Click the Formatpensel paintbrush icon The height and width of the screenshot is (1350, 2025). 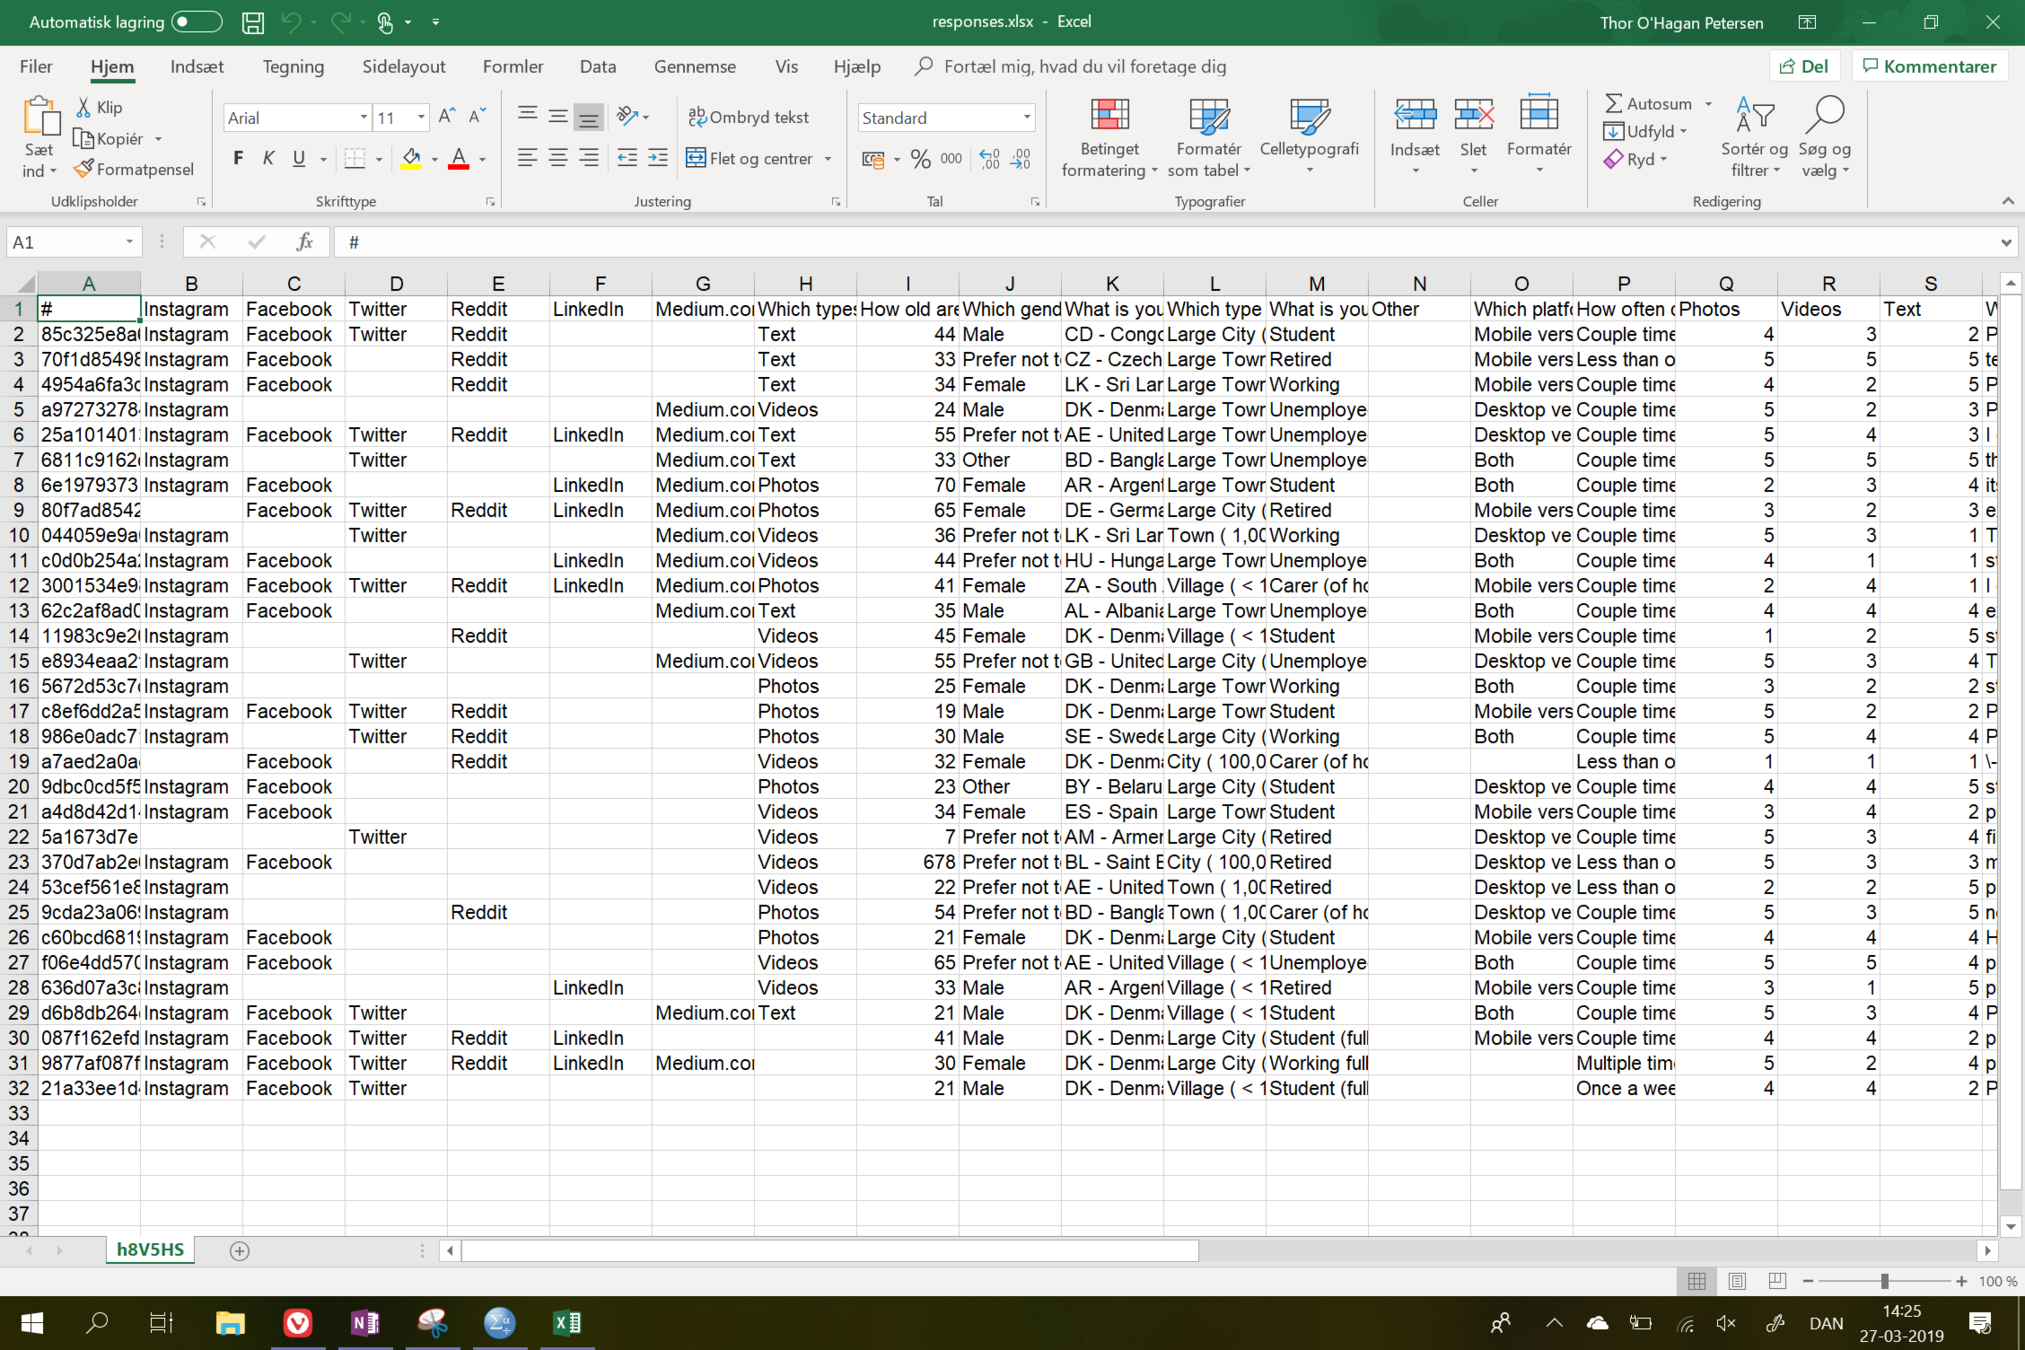pos(84,169)
